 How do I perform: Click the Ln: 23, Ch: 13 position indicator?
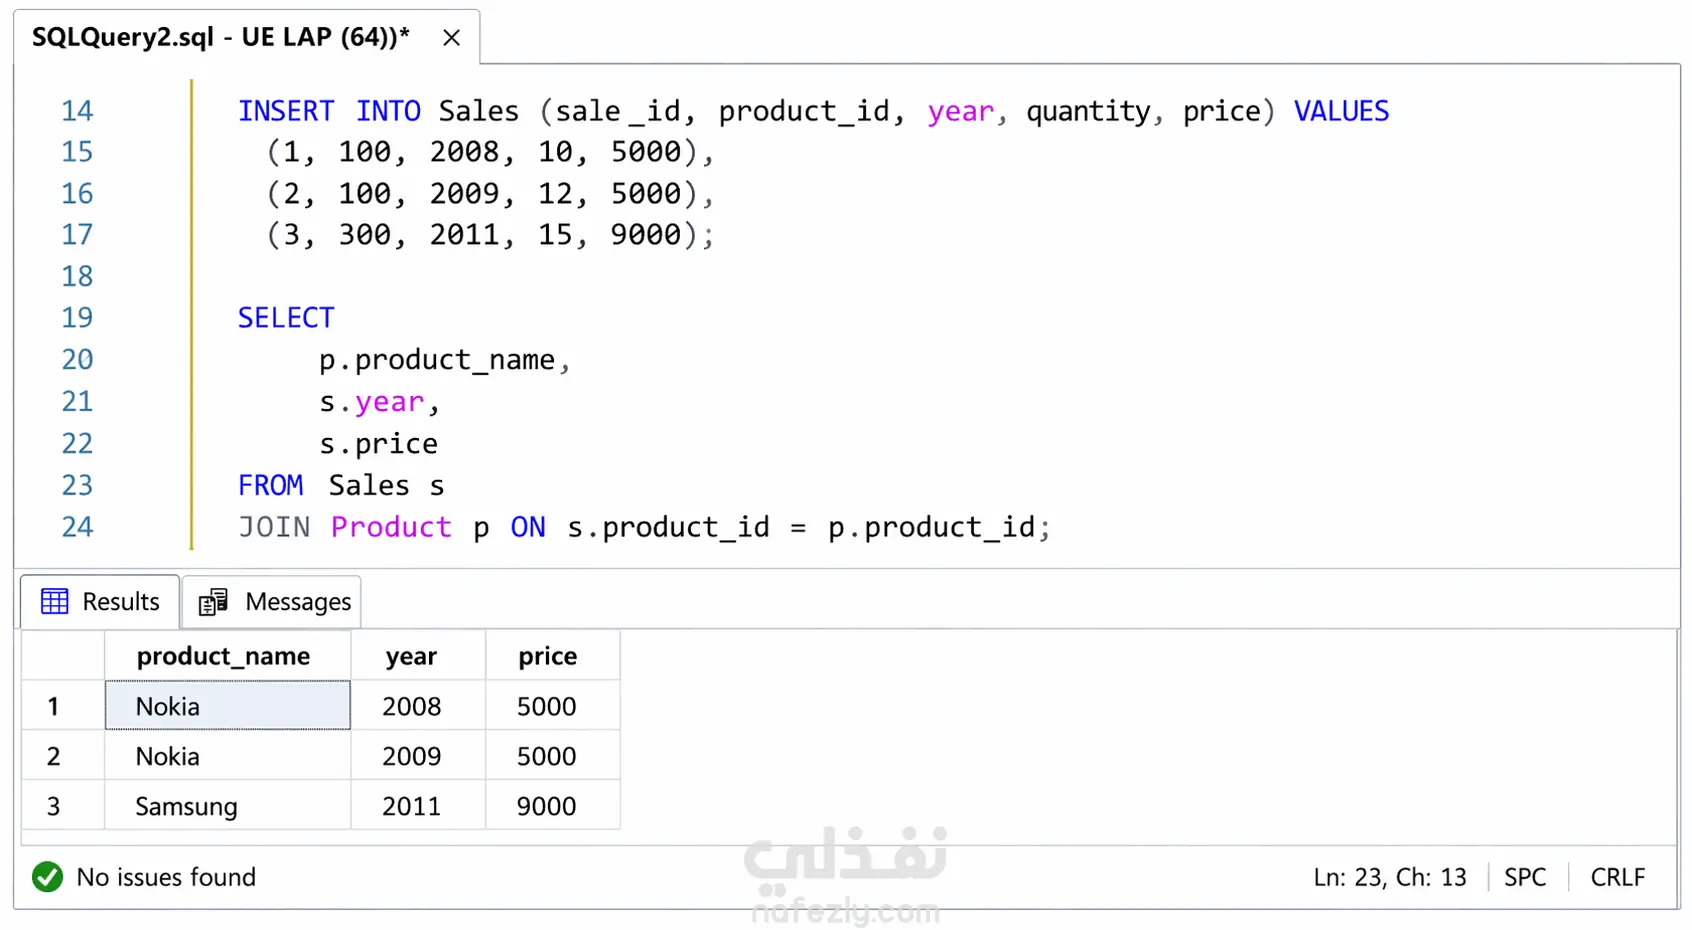[1390, 877]
